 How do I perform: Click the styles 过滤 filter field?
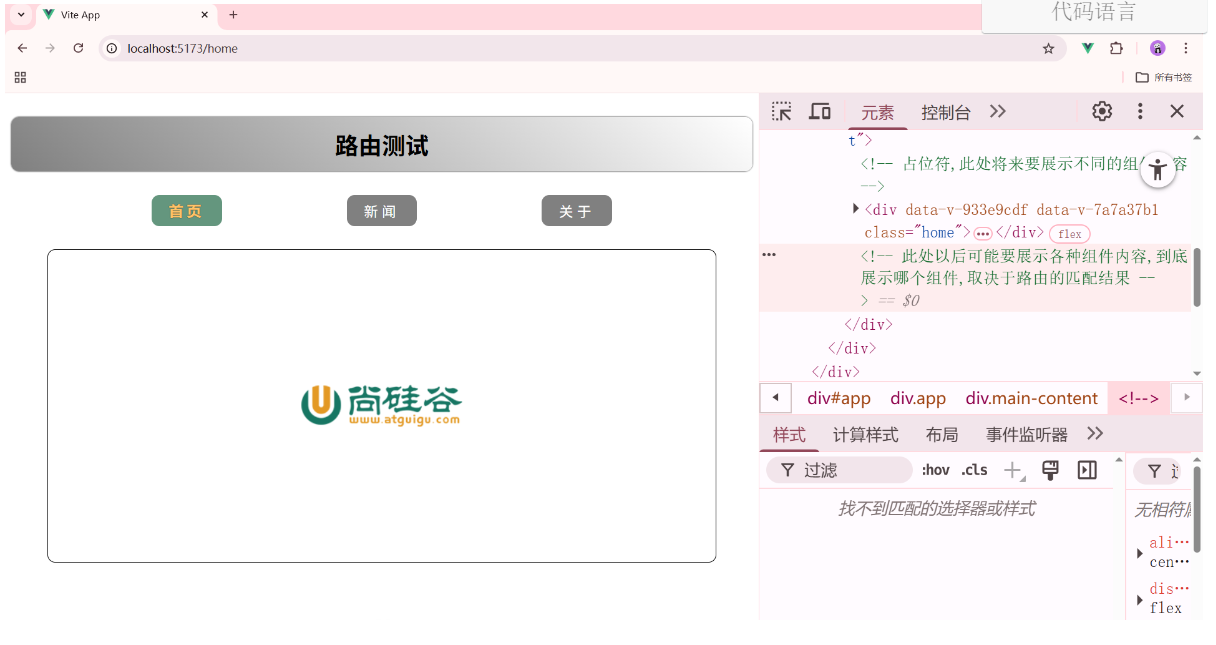pos(840,470)
